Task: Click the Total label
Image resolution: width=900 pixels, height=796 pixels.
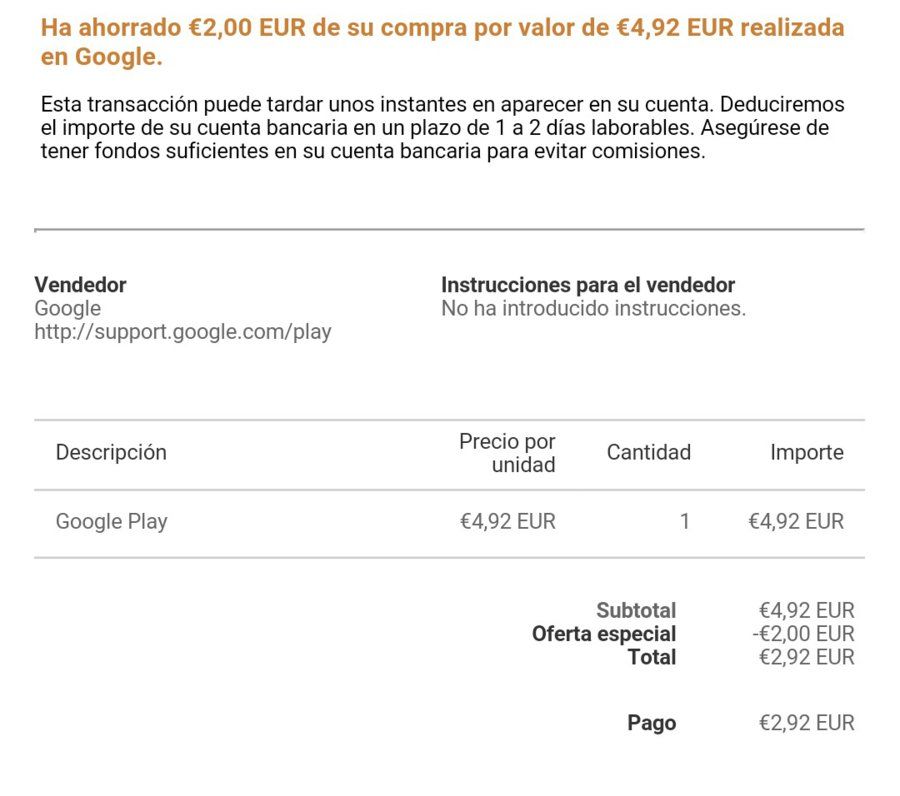Action: pyautogui.click(x=651, y=657)
